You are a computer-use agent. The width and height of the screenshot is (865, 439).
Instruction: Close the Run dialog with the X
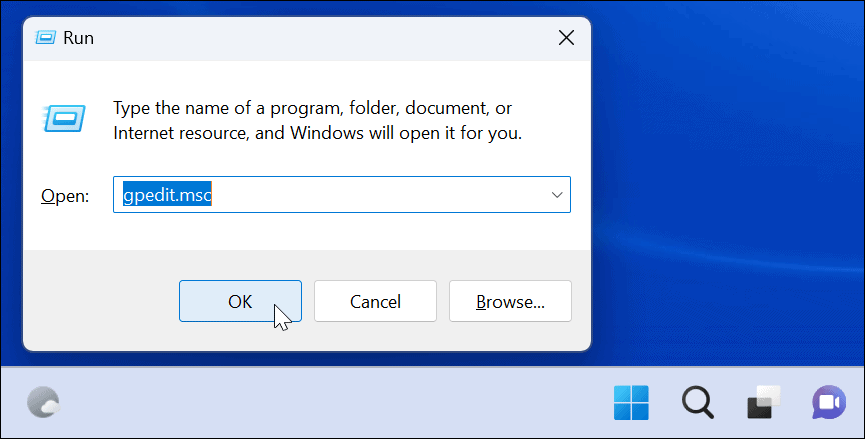[x=565, y=38]
